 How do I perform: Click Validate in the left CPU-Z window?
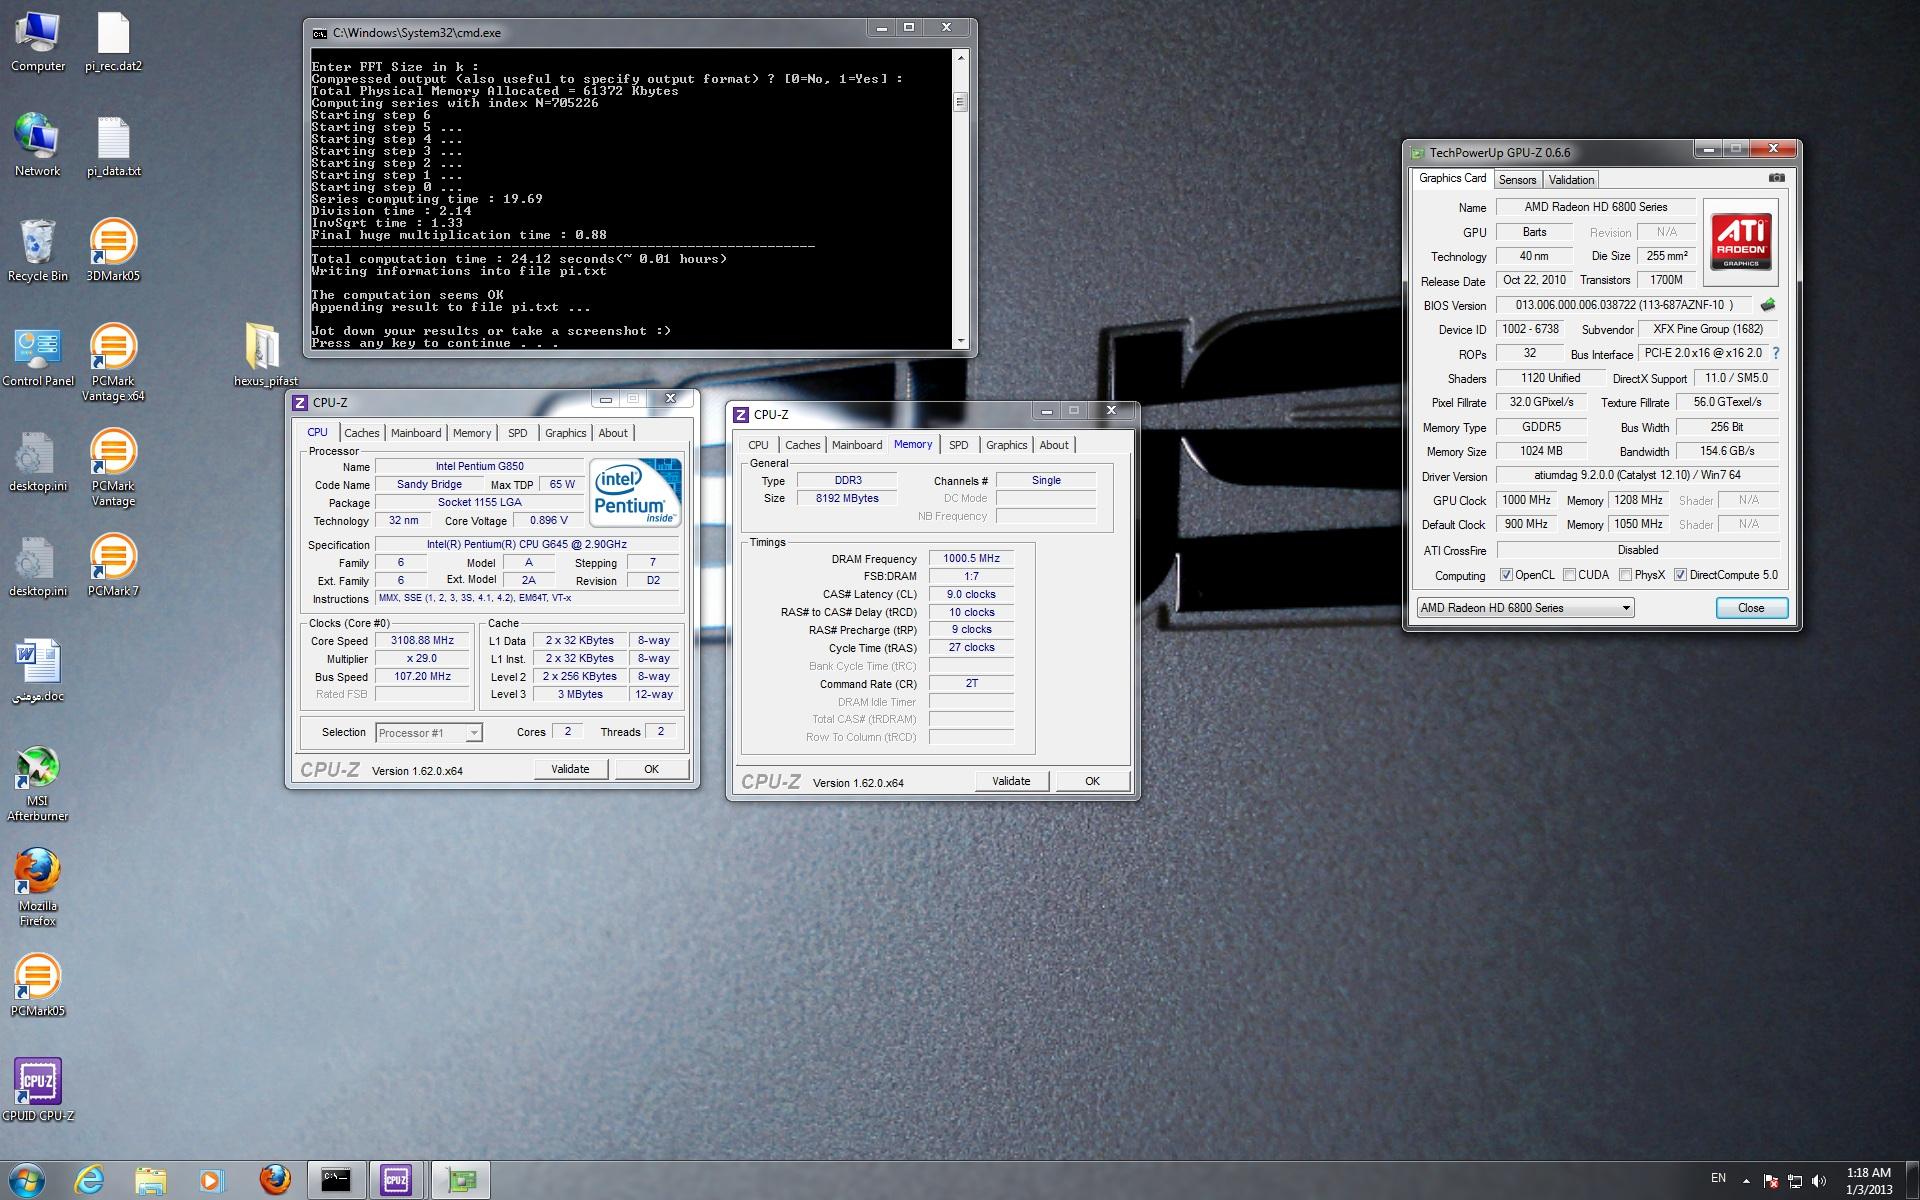coord(570,769)
